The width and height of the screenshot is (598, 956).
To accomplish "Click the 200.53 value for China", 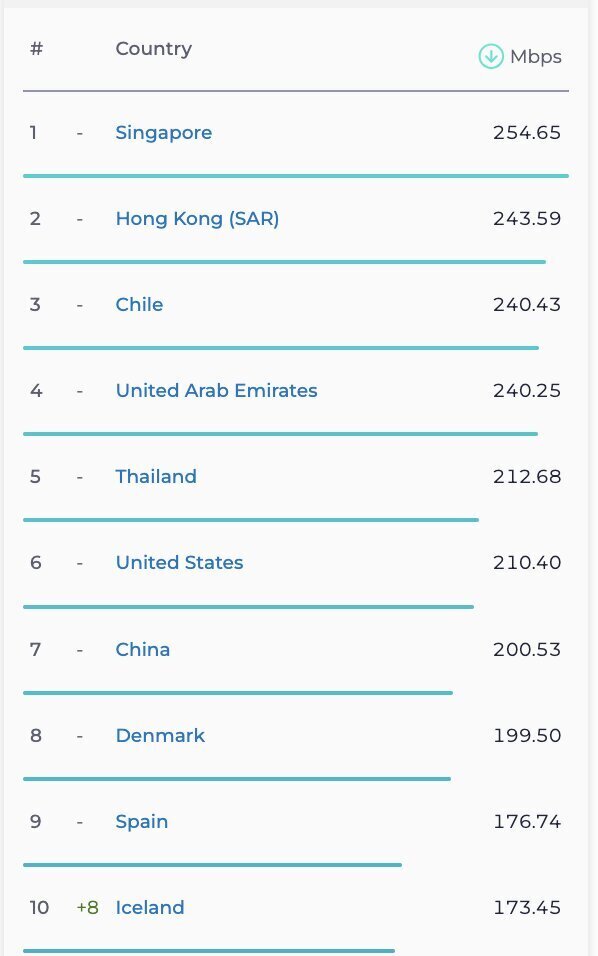I will point(527,649).
